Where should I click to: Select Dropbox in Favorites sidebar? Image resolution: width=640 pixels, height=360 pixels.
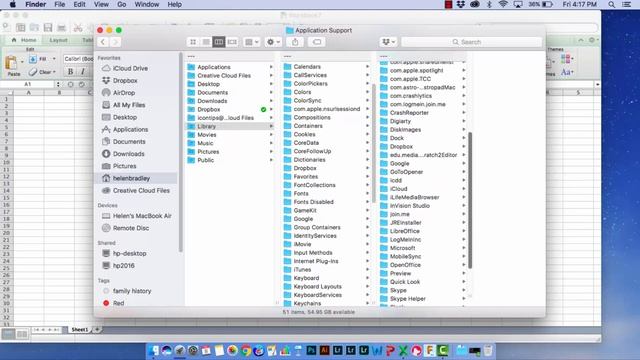coord(125,80)
